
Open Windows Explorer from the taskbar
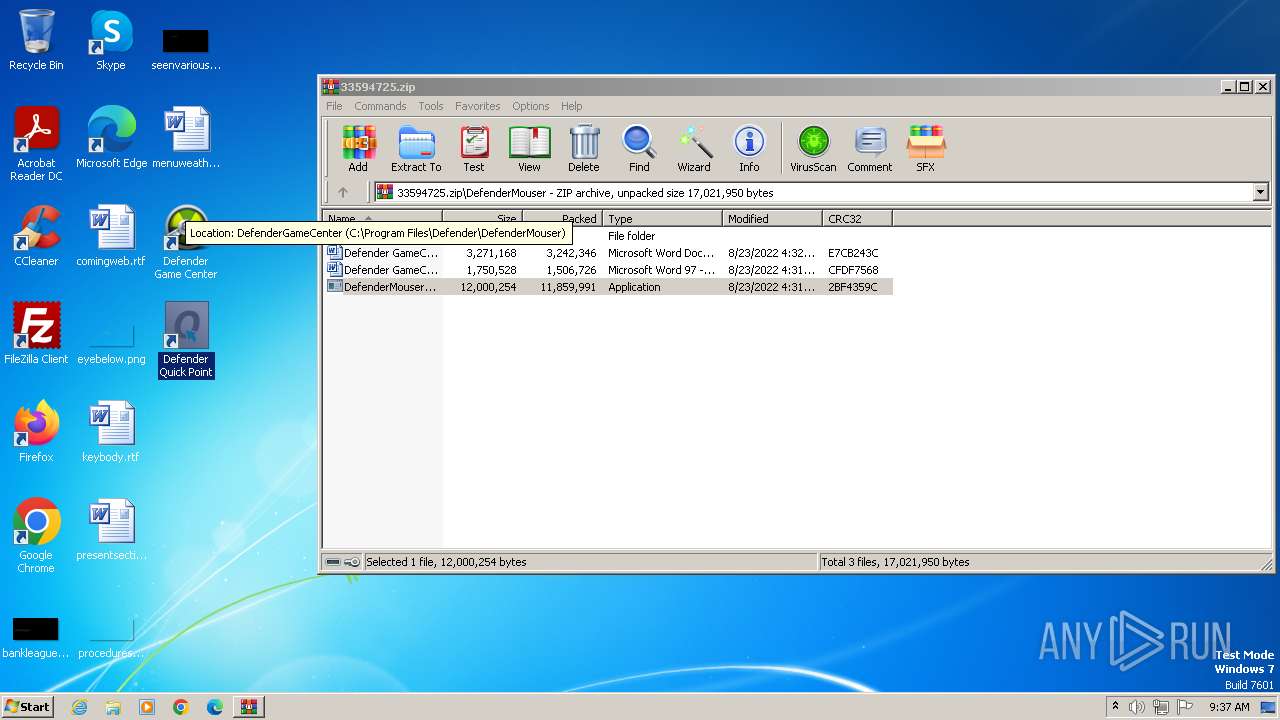point(113,707)
